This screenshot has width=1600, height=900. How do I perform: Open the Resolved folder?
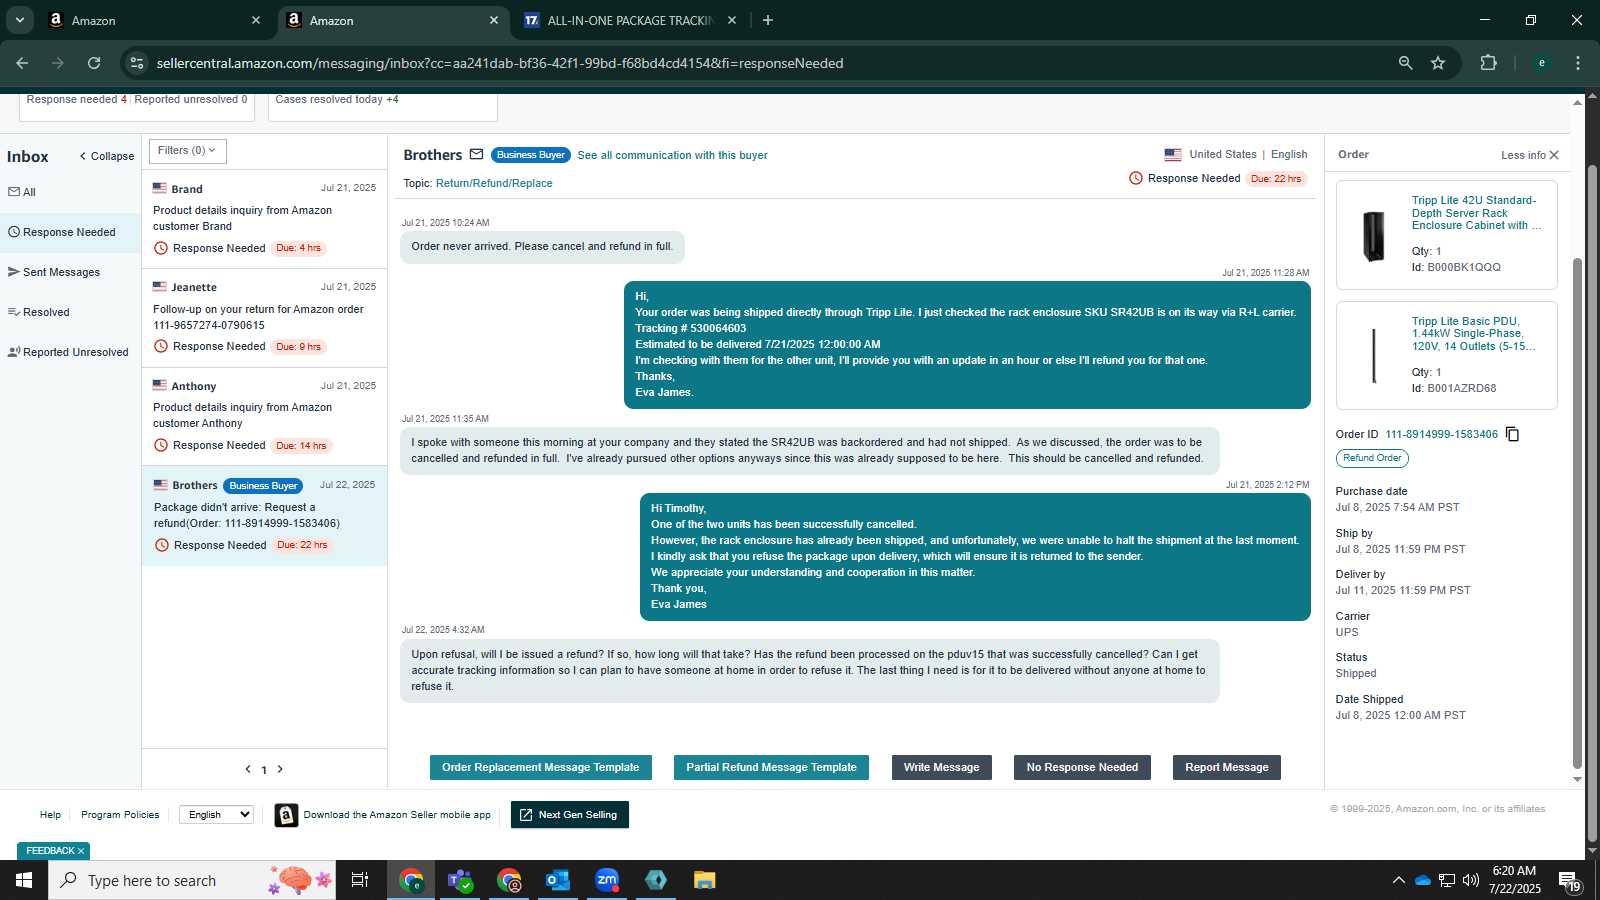39,312
